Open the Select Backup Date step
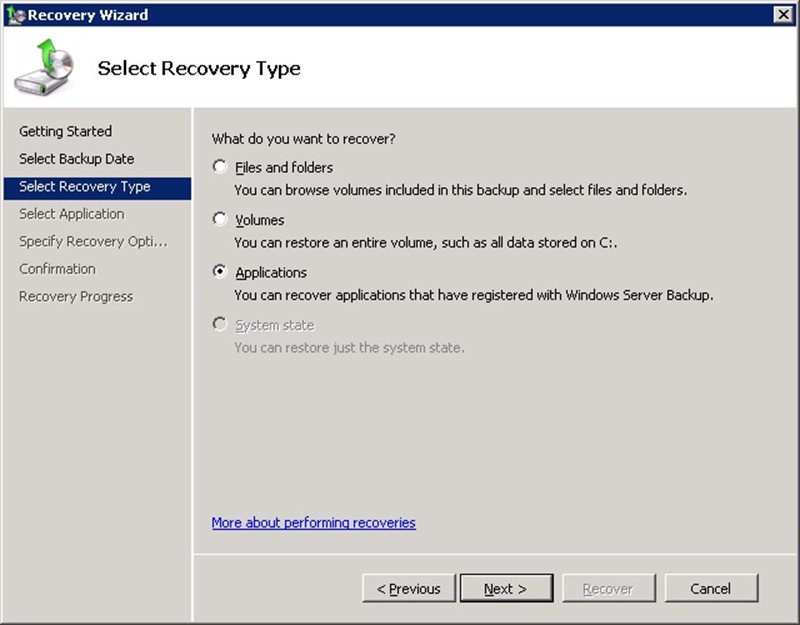Viewport: 800px width, 625px height. [76, 159]
